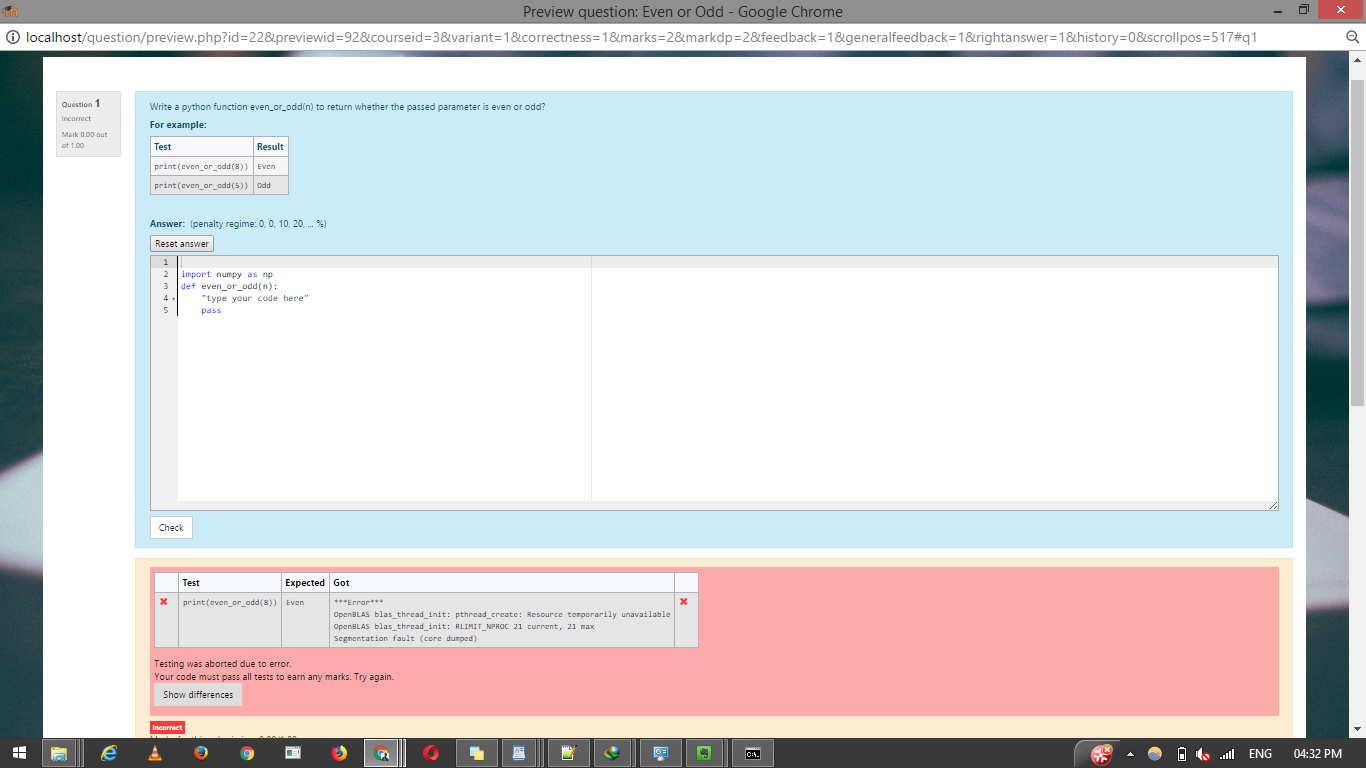Click the battery icon in system tray

point(1181,754)
